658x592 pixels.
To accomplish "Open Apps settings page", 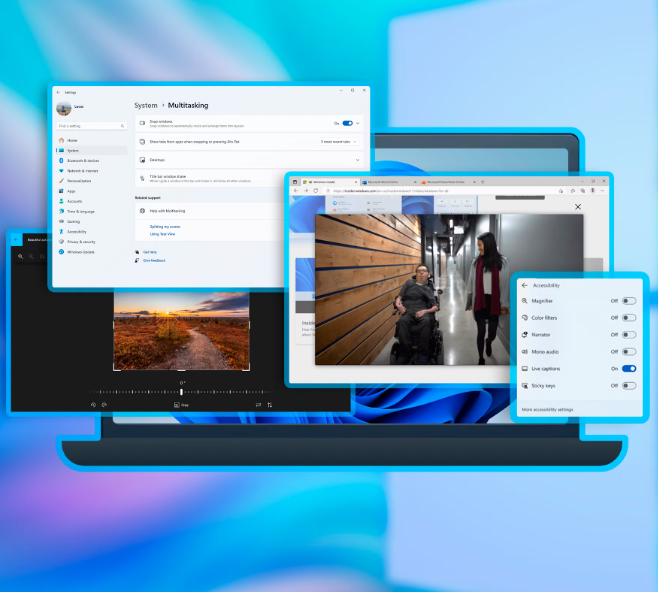I will point(91,191).
